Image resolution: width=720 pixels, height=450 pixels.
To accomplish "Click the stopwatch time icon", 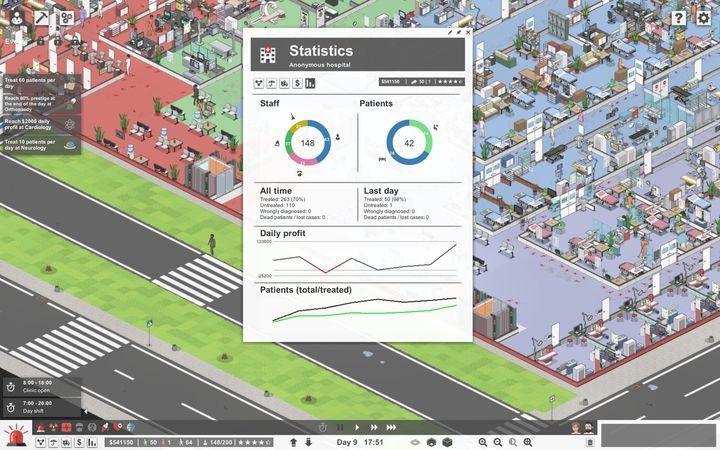I will tap(323, 428).
